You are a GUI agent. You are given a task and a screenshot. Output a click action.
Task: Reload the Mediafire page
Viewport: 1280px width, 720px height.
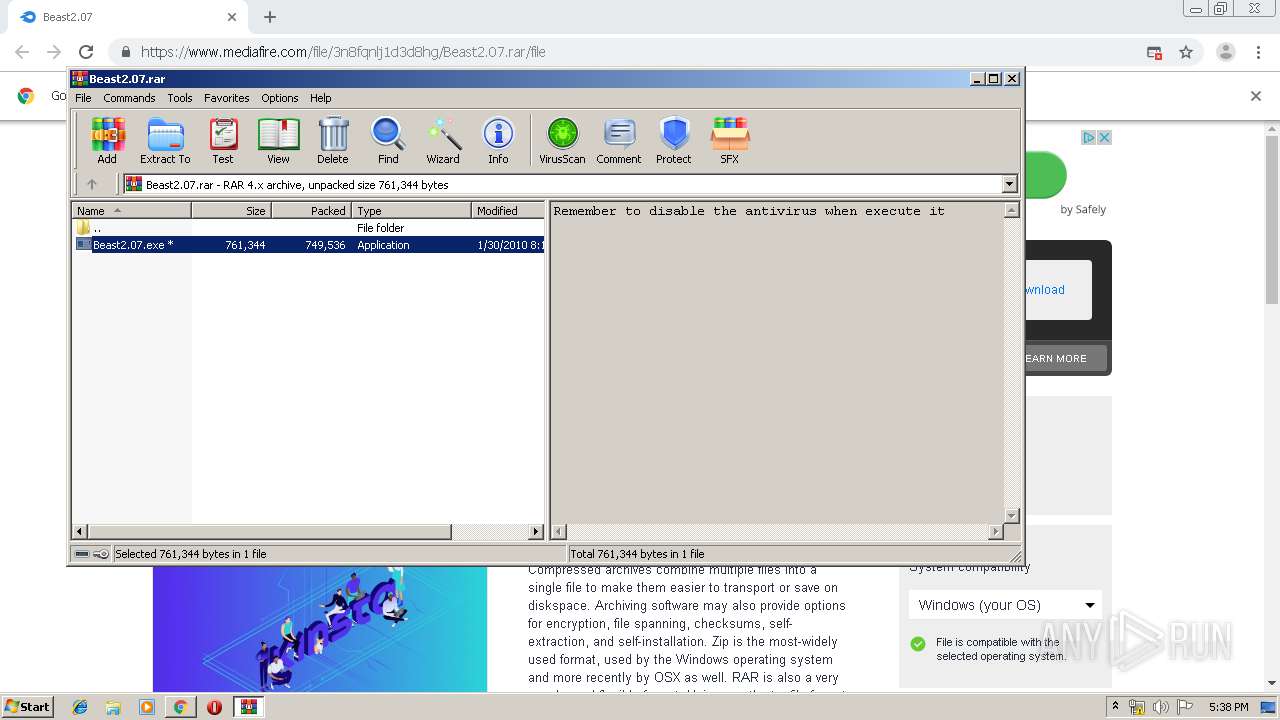pos(86,52)
